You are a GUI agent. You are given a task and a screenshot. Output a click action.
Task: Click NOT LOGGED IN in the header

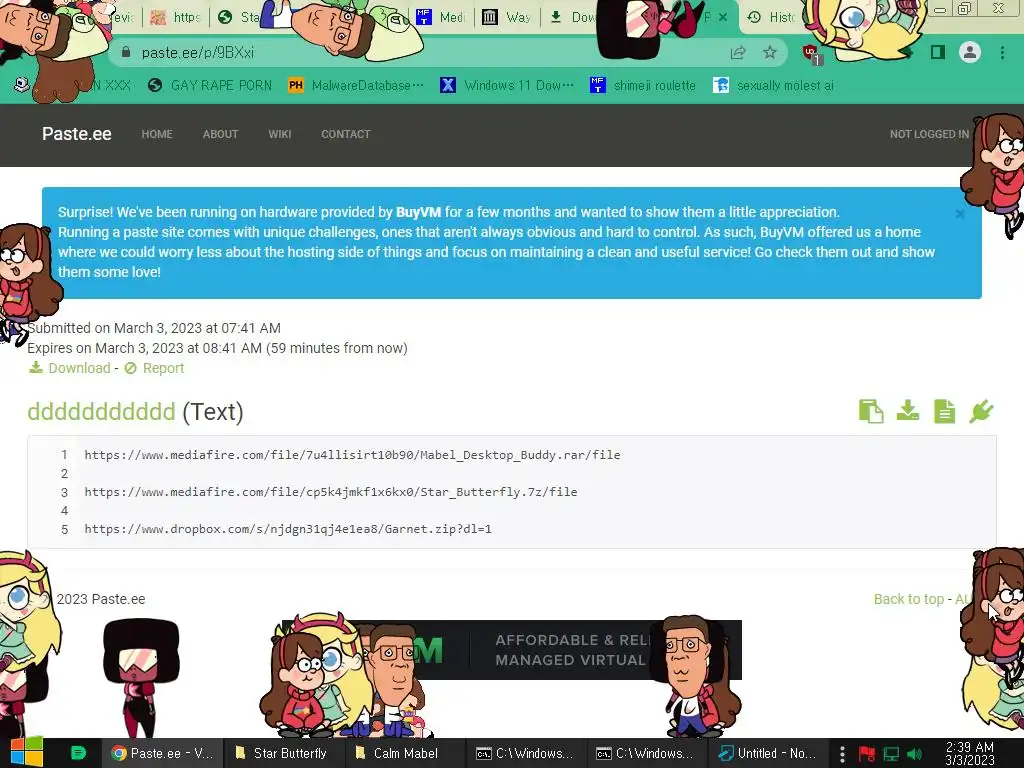click(929, 134)
